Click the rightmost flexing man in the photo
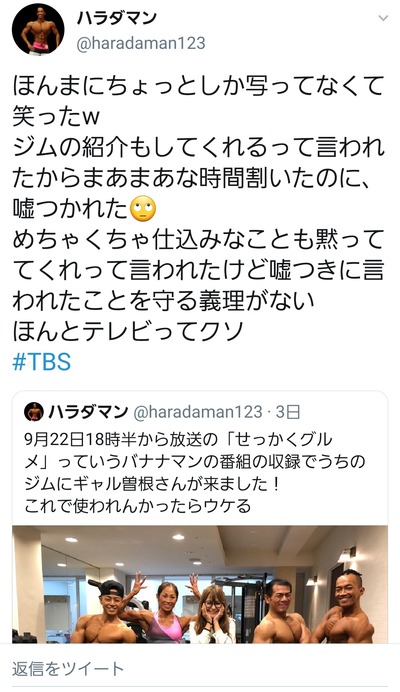Image resolution: width=400 pixels, height=692 pixels. pos(345,607)
